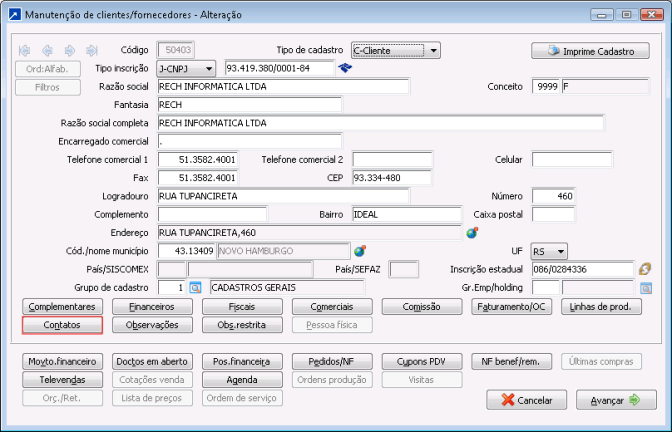Click the Caixa postal field
Screen dimensions: 672x432
point(553,215)
